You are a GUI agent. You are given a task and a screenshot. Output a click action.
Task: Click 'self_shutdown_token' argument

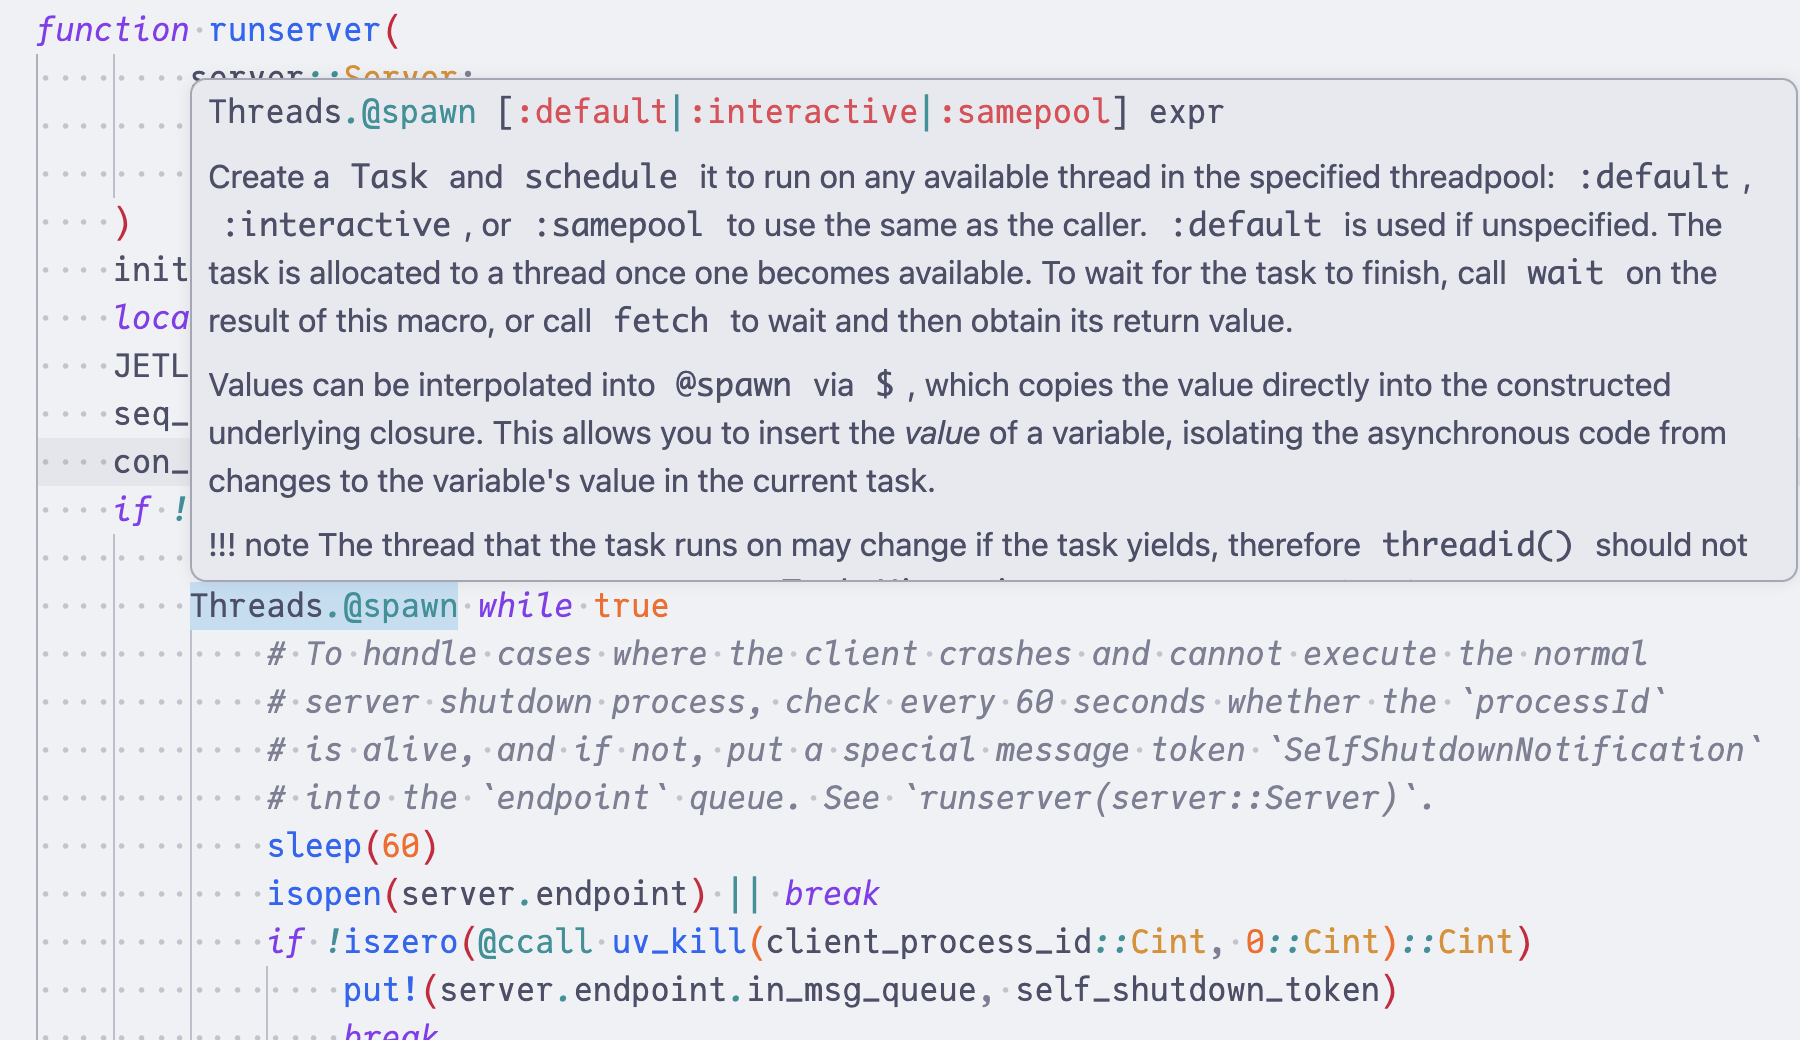[x=1198, y=990]
